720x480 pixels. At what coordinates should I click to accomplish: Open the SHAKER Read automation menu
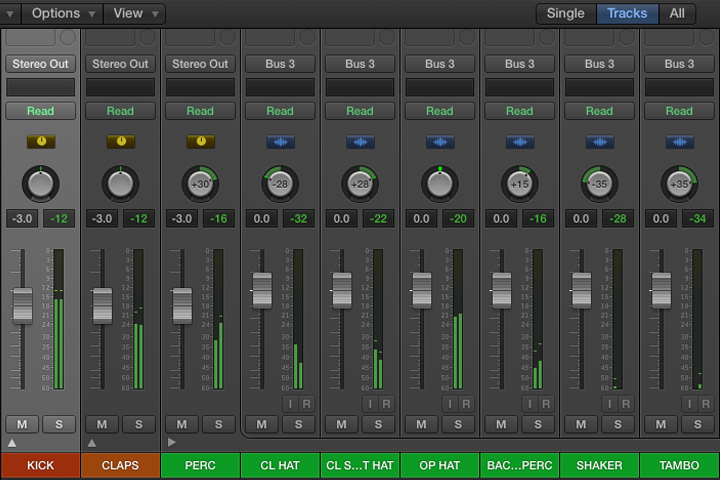pos(600,111)
